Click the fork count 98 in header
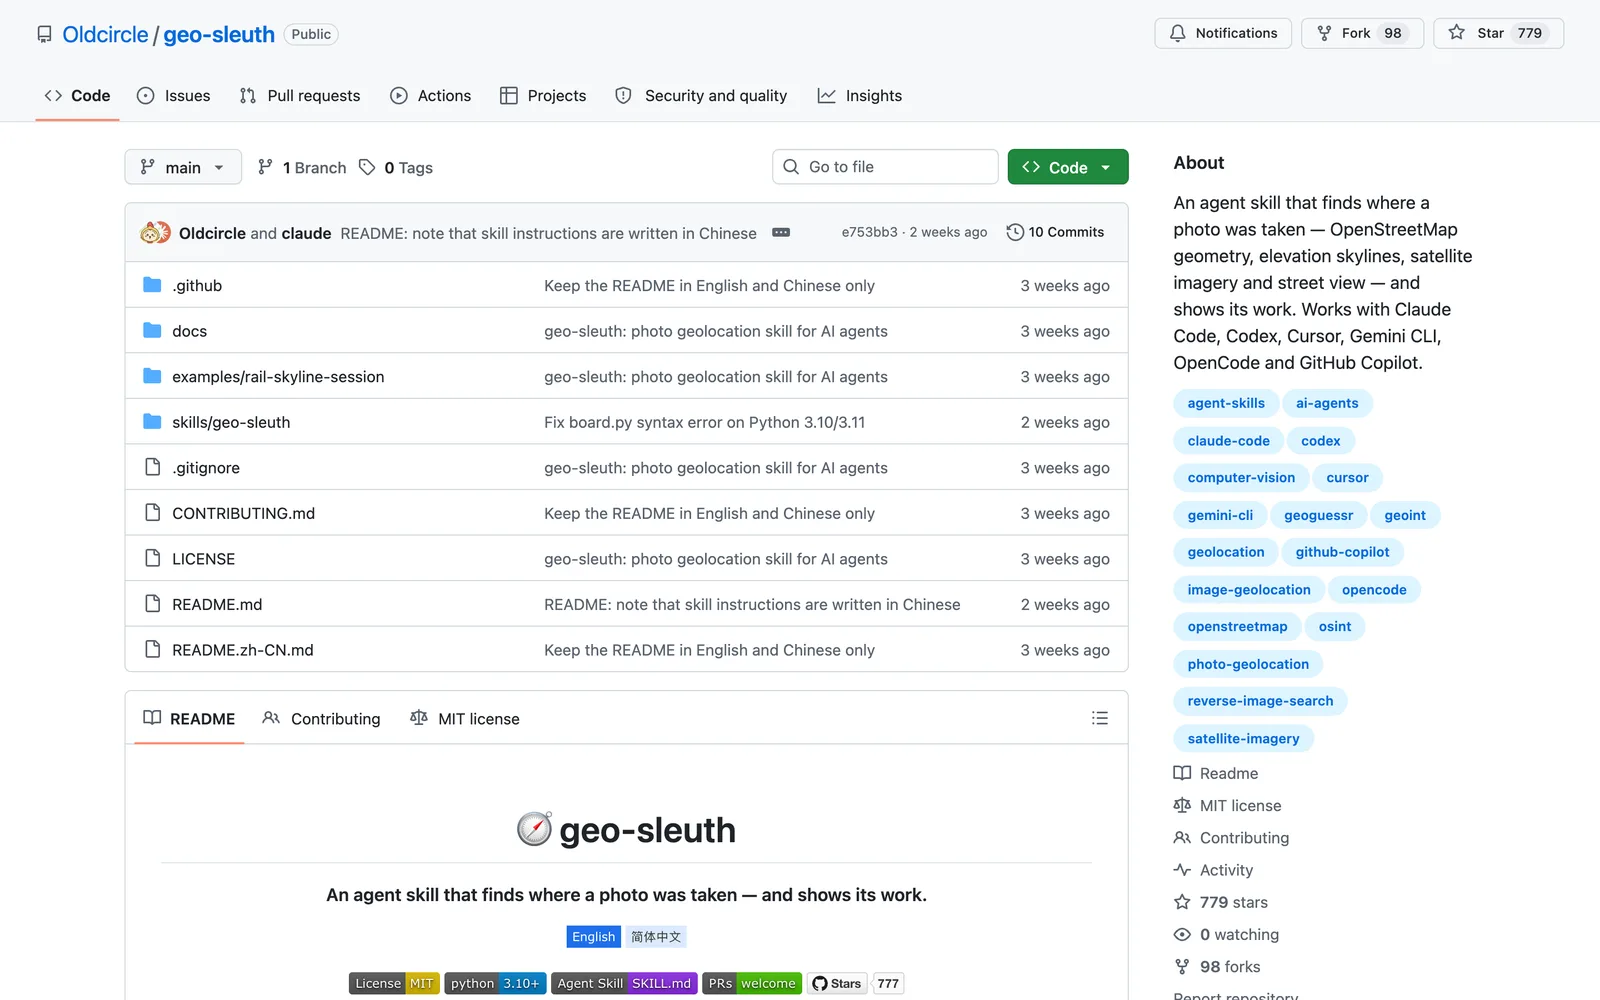Screen dimensions: 1600x1000 [1393, 33]
